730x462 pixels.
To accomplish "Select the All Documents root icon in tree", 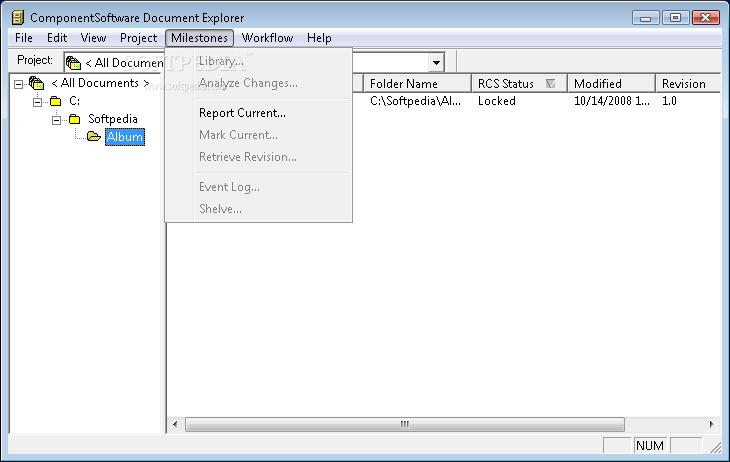I will pos(36,83).
